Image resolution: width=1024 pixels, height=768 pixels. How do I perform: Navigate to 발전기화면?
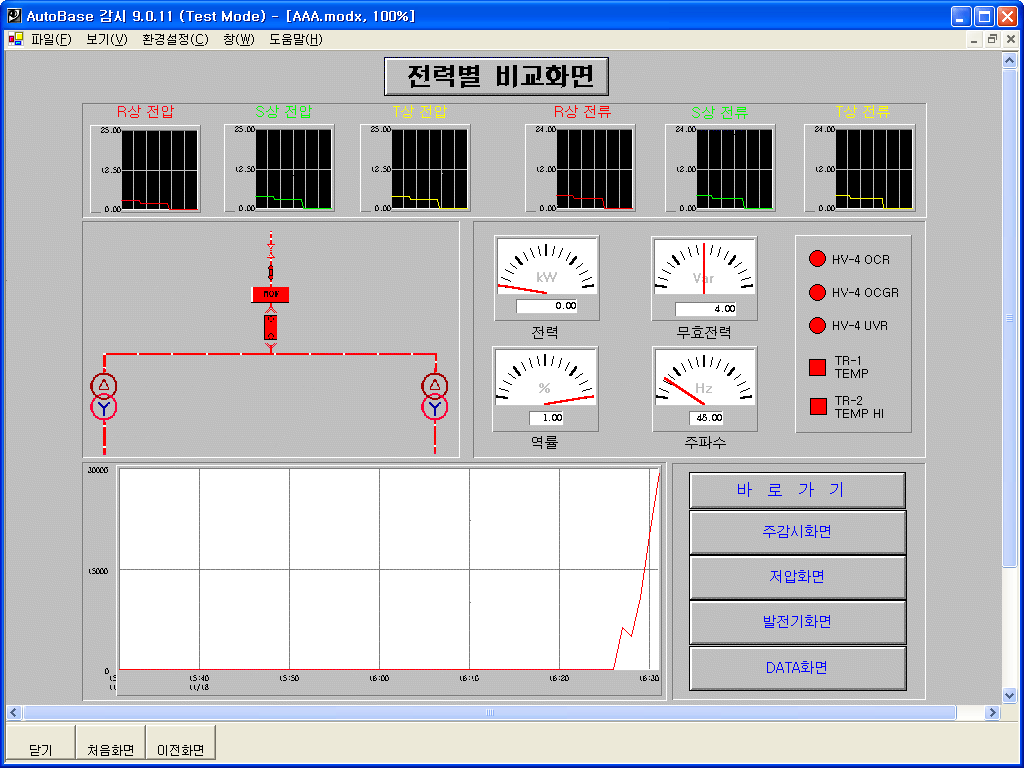tap(797, 622)
